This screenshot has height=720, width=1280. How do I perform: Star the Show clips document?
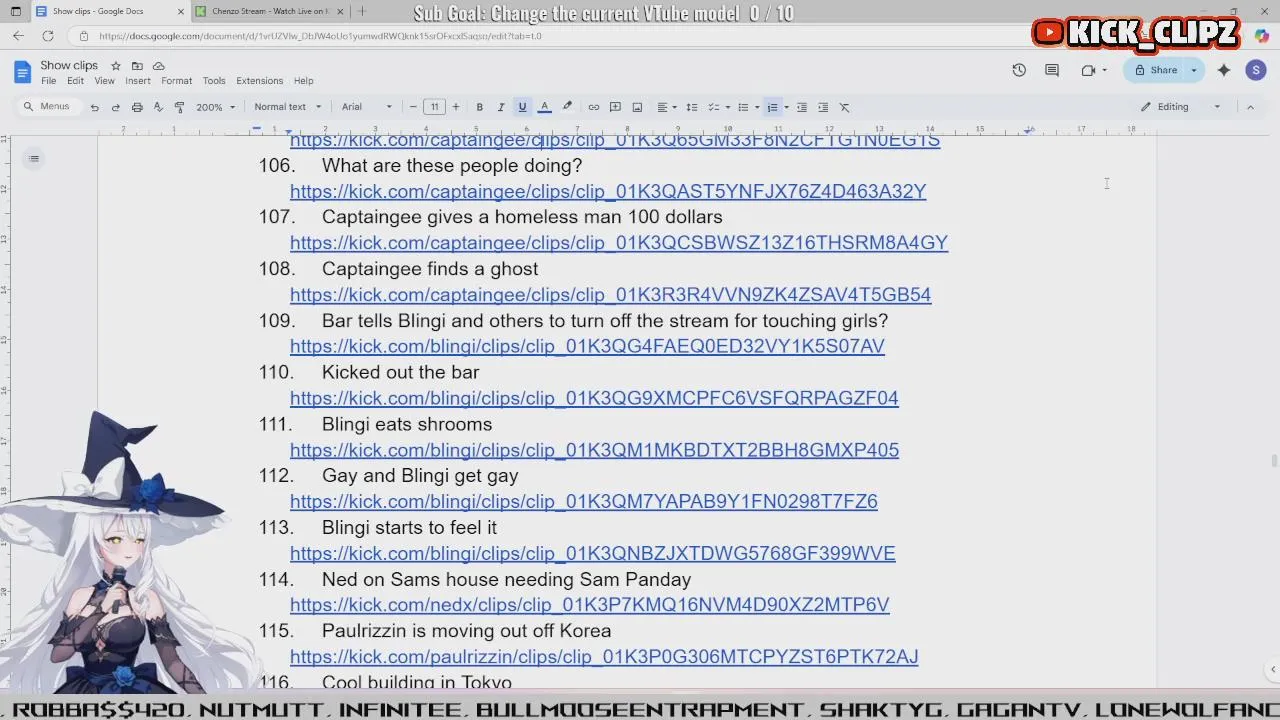116,66
